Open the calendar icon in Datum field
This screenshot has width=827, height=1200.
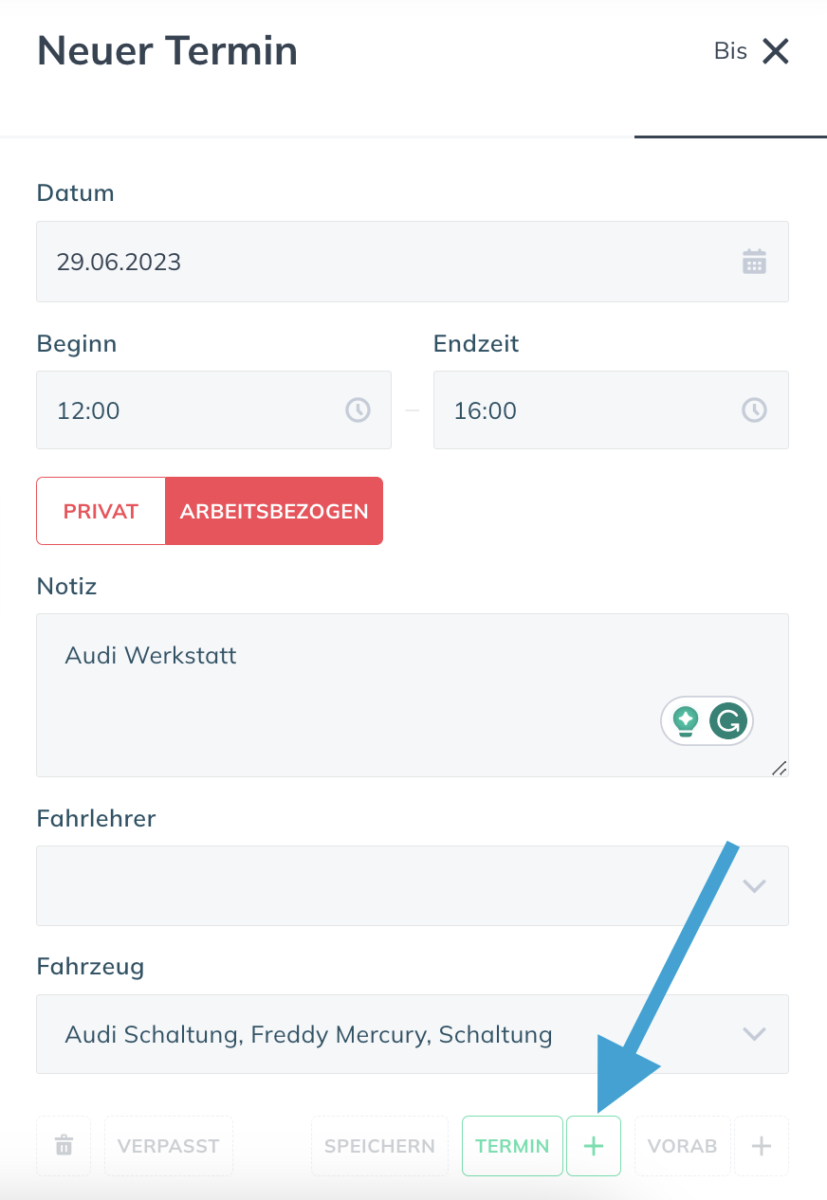754,262
